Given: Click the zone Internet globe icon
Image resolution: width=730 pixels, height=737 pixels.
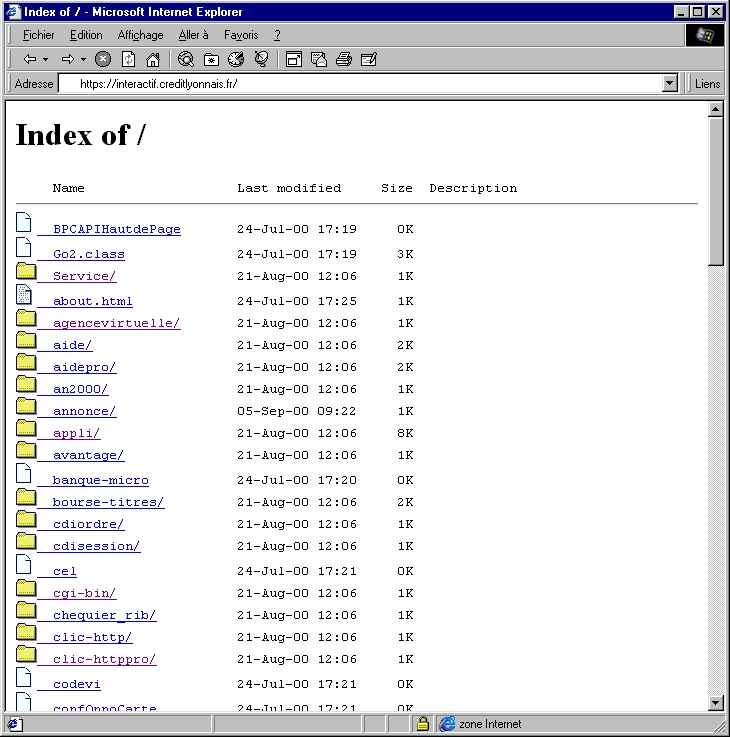Looking at the screenshot, I should click(447, 724).
